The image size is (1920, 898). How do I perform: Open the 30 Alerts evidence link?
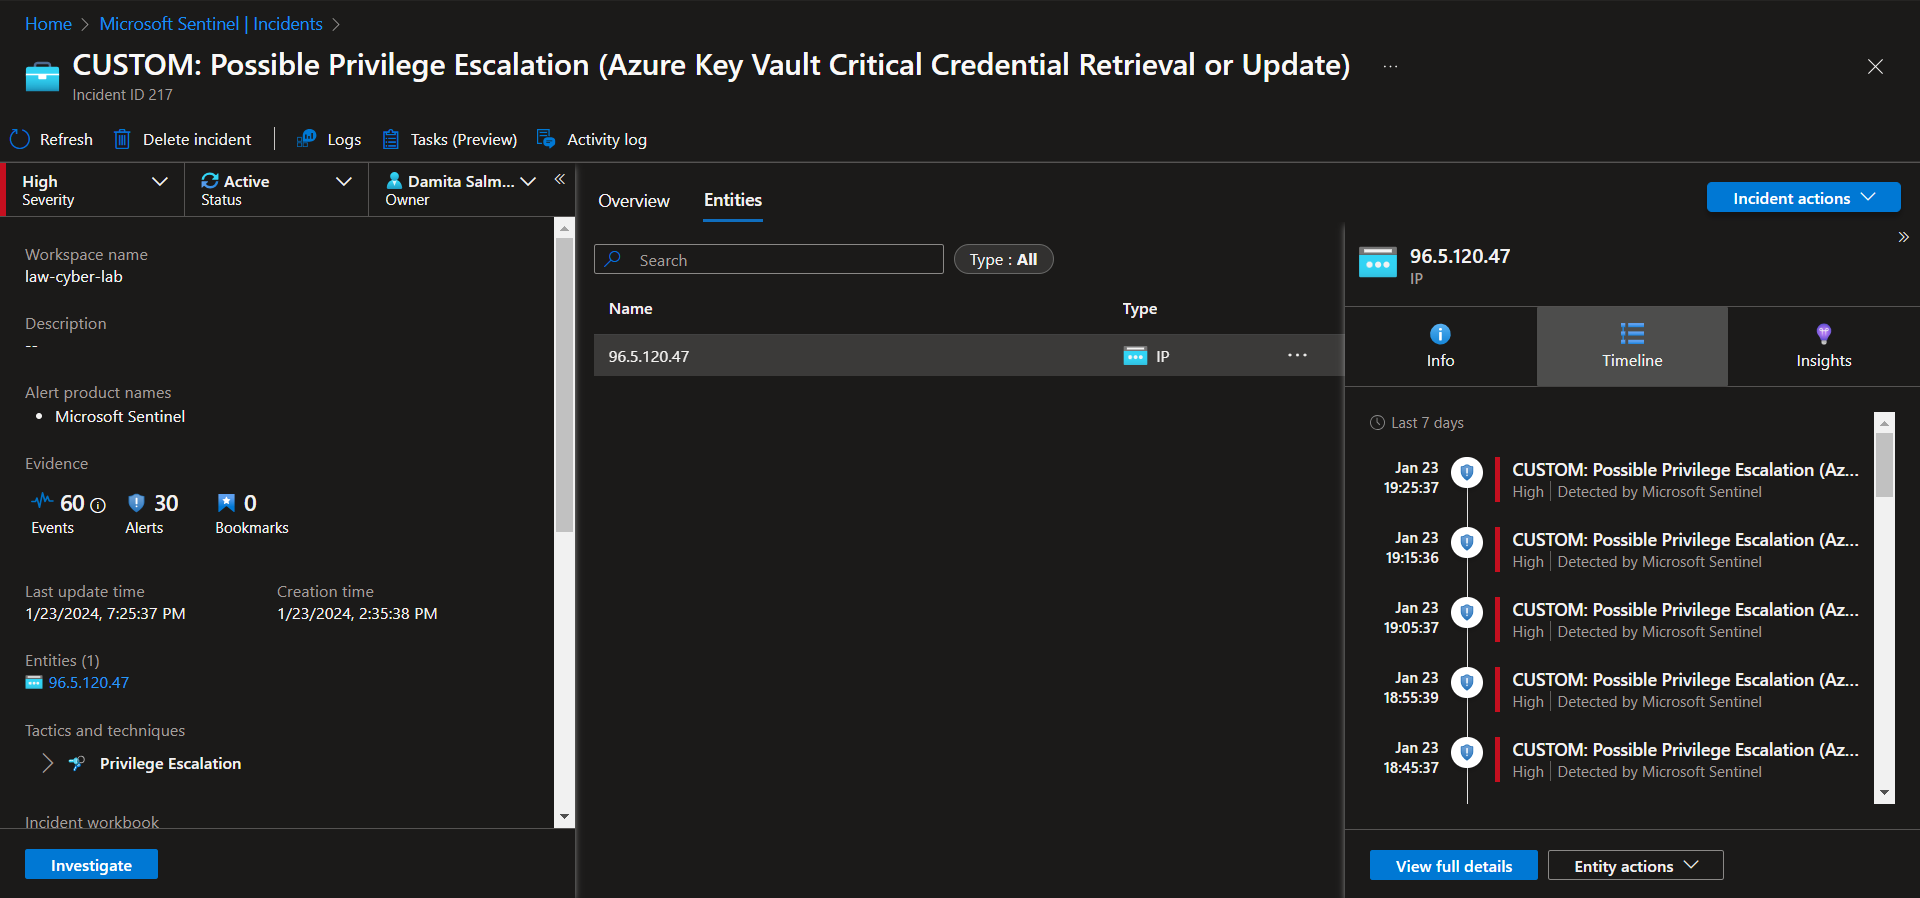152,513
